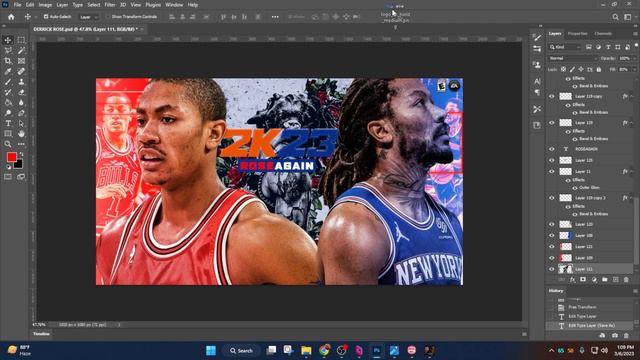Lock all padlock icon in Layers
The height and width of the screenshot is (360, 640).
click(x=599, y=69)
